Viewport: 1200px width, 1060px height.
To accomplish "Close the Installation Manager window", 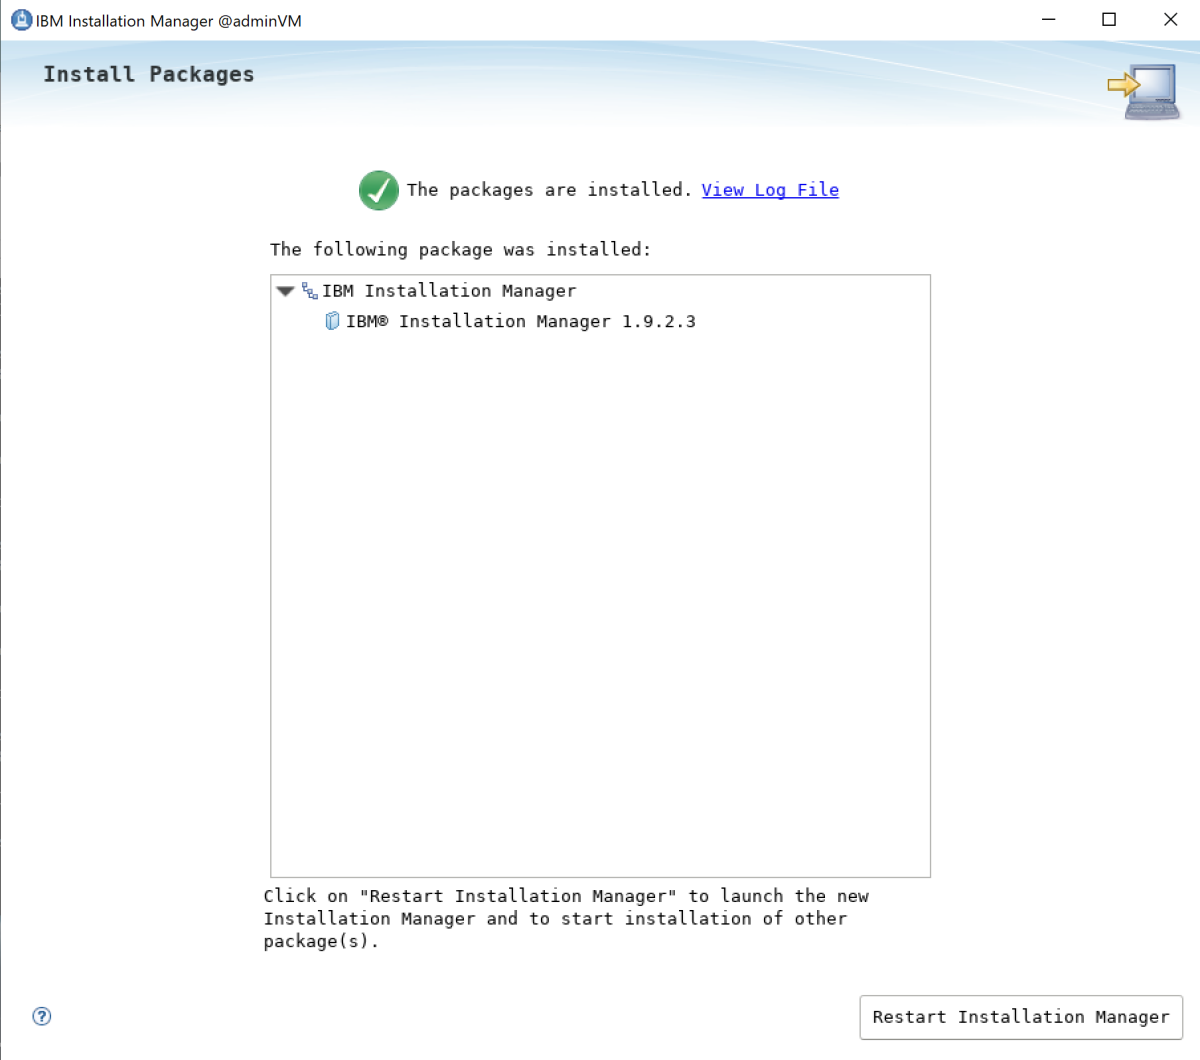I will [x=1170, y=19].
